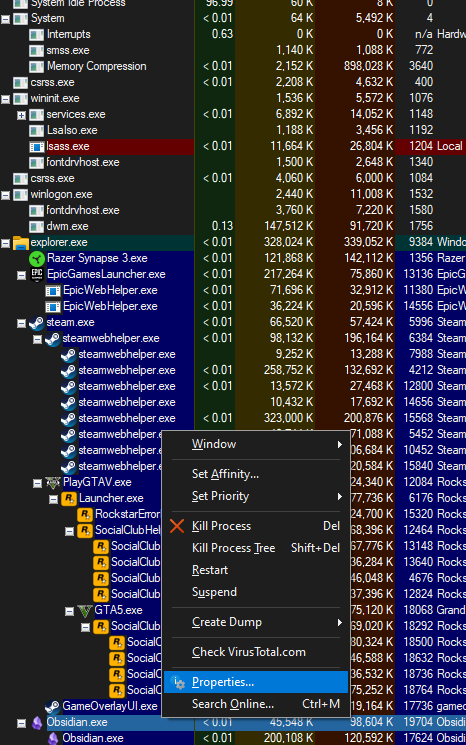Click Razer Synapse working set 142,112 K
The image size is (466, 745).
point(368,258)
